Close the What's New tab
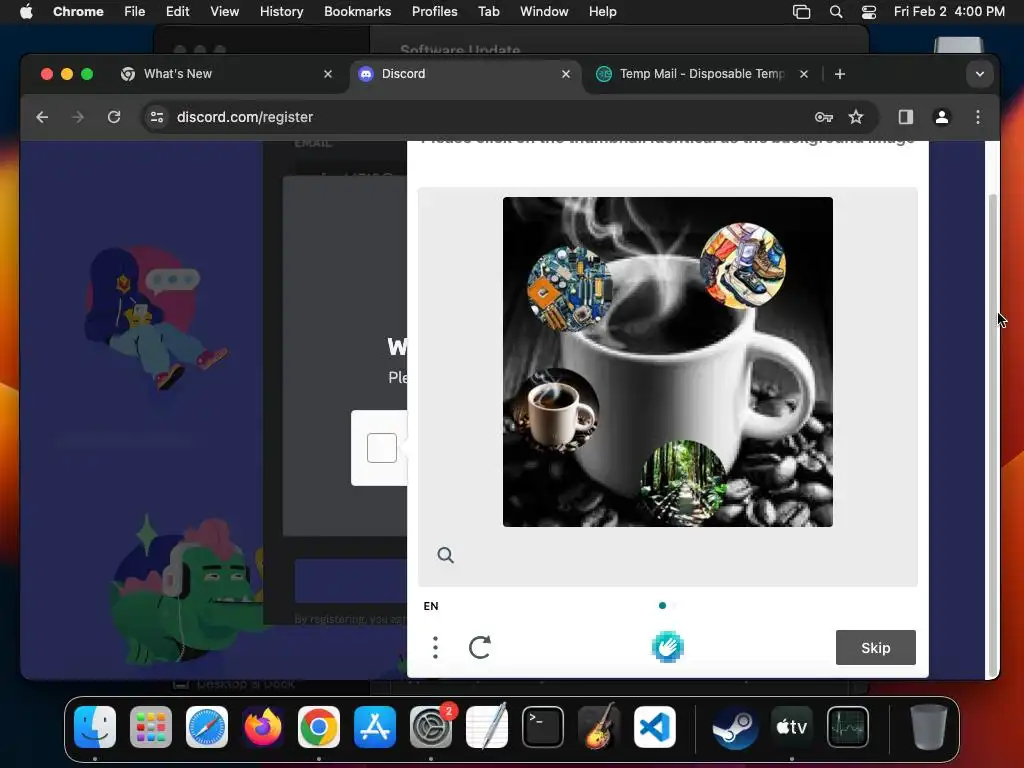1024x768 pixels. [328, 74]
